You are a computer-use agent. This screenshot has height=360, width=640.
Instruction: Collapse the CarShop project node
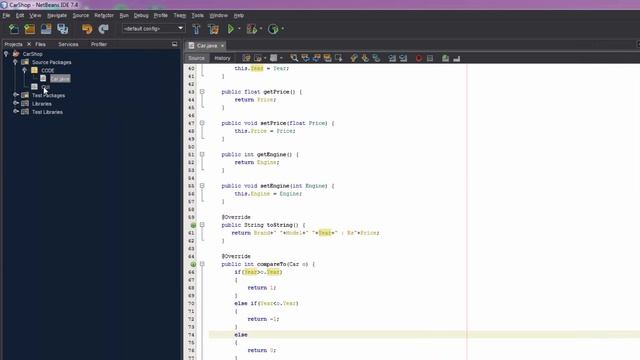pos(6,53)
